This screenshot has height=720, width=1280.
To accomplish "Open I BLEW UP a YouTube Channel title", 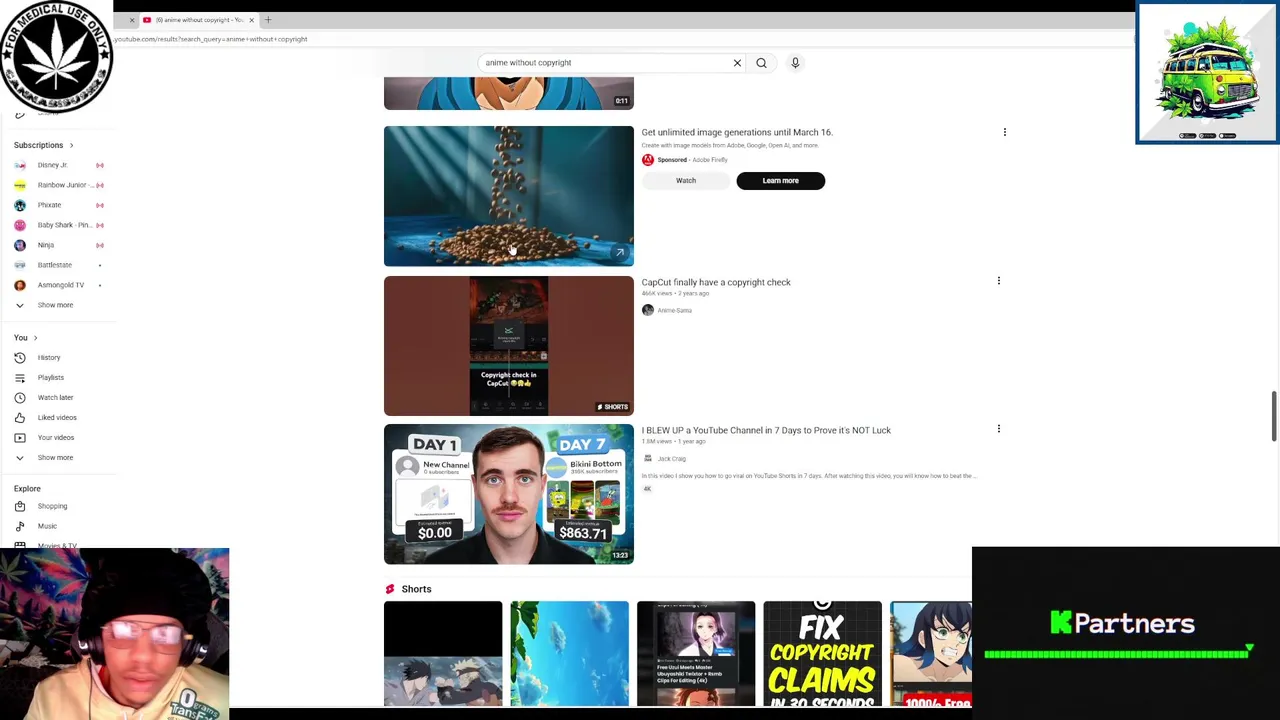I will pyautogui.click(x=766, y=430).
